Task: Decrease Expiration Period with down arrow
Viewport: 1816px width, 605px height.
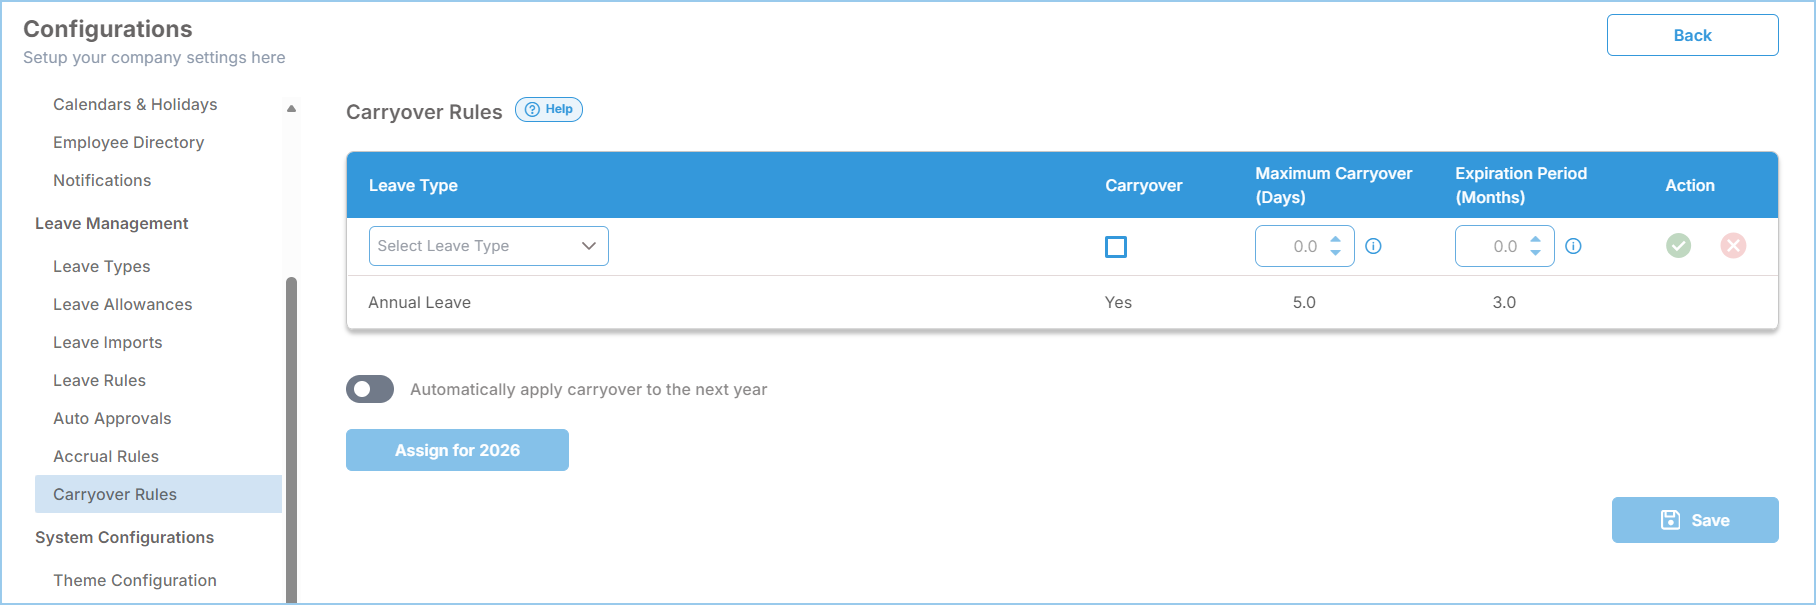Action: [1535, 253]
